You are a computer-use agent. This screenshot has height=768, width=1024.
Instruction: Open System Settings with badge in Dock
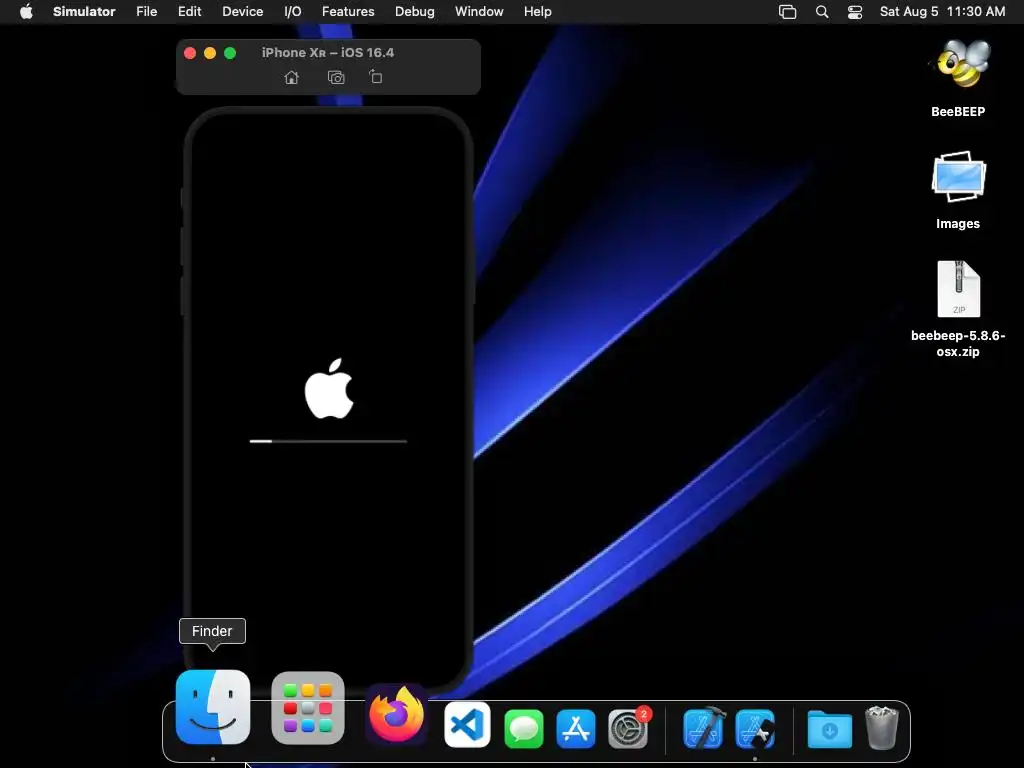coord(628,728)
